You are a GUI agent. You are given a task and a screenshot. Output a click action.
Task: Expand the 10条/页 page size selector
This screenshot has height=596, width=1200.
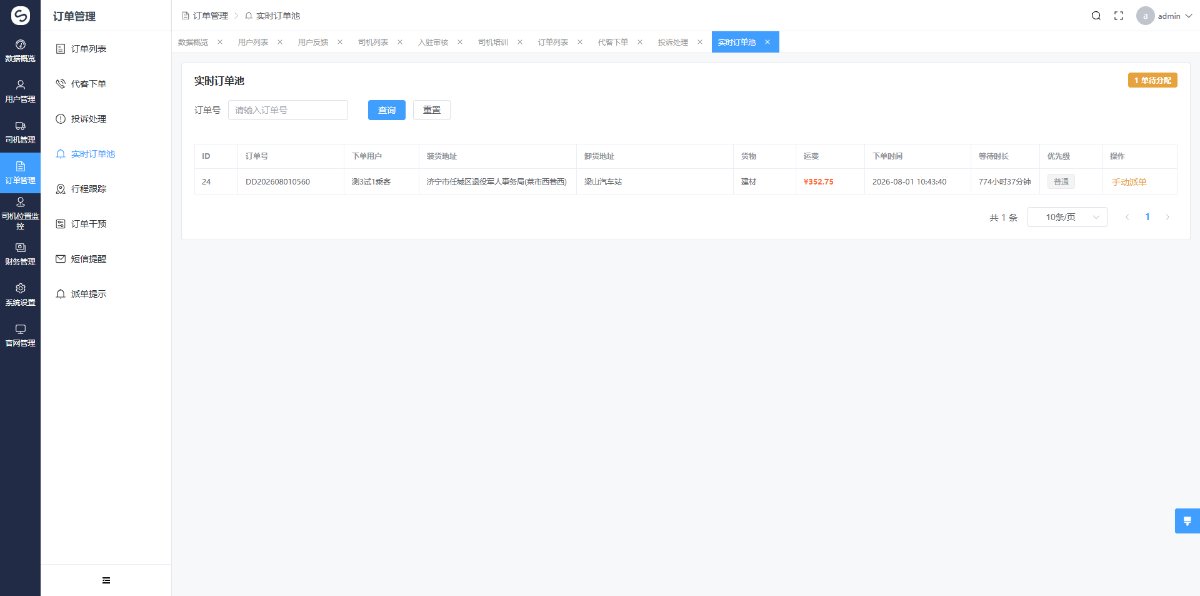[1067, 217]
